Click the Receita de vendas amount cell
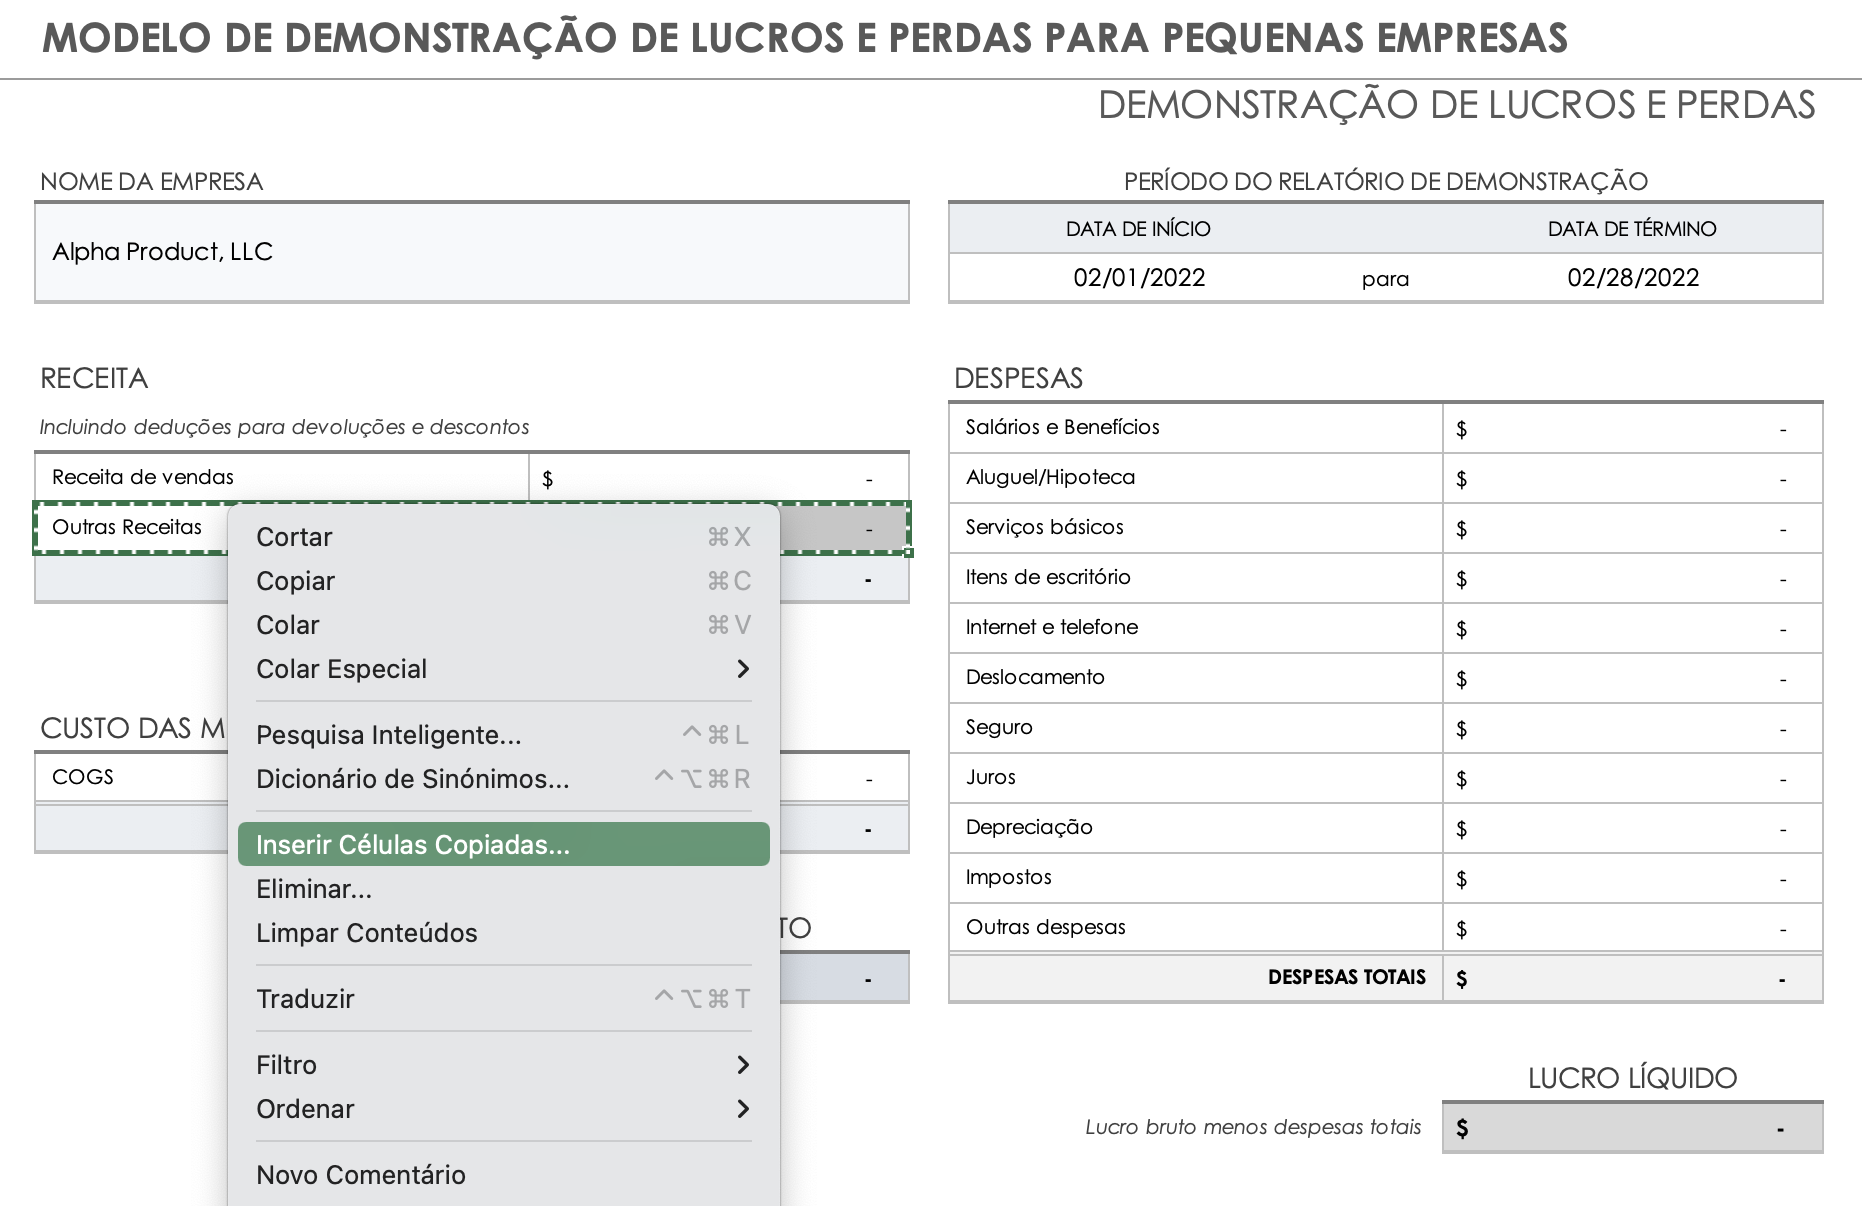The width and height of the screenshot is (1862, 1206). [x=718, y=477]
